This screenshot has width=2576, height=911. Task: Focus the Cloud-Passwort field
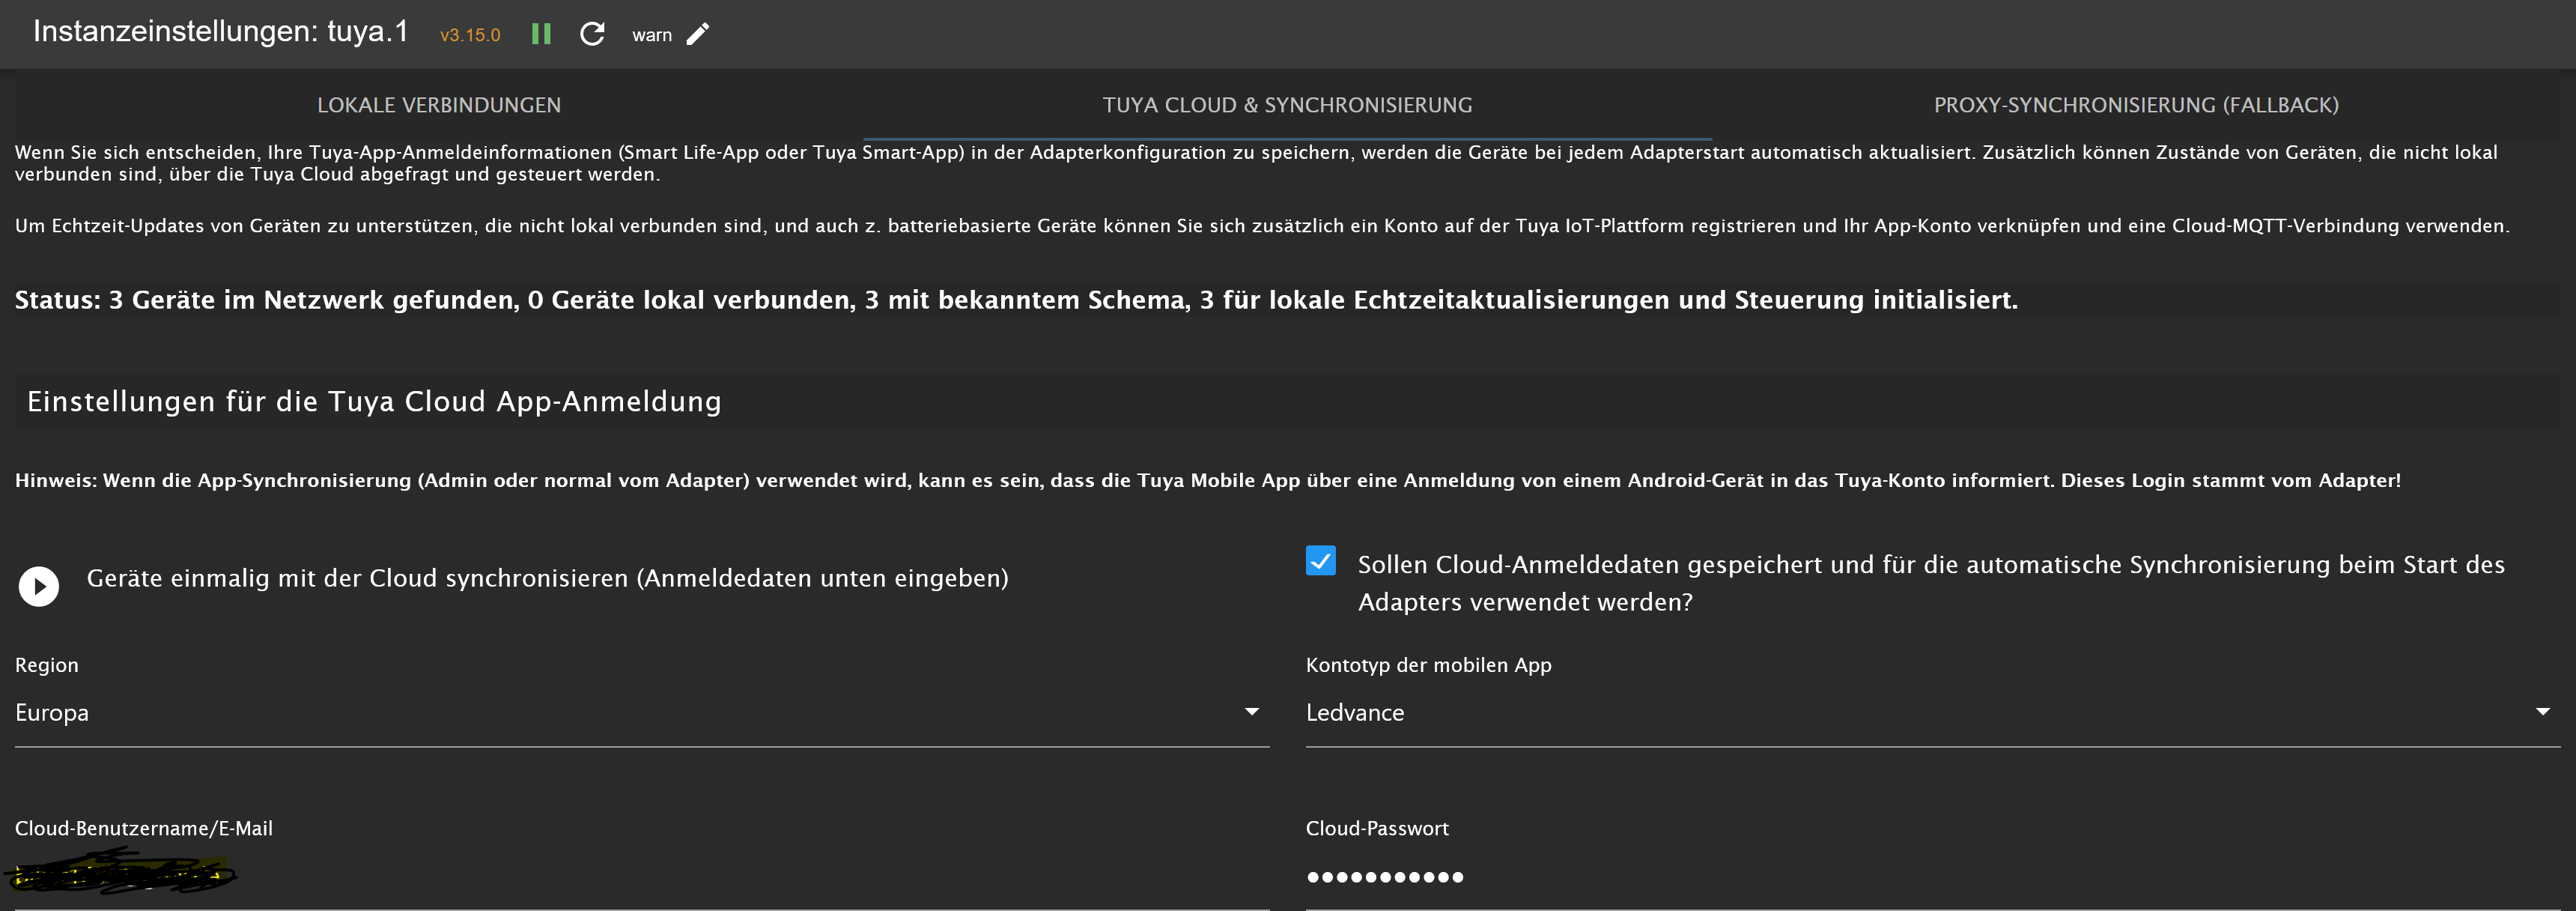click(x=1930, y=877)
